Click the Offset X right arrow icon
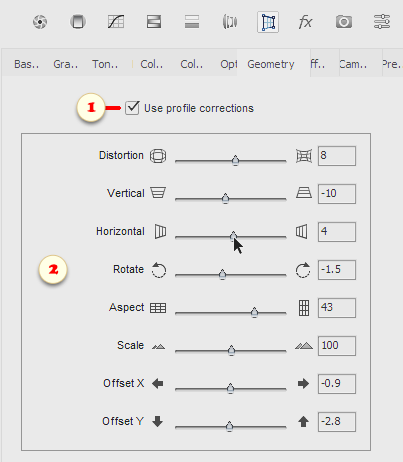 303,384
